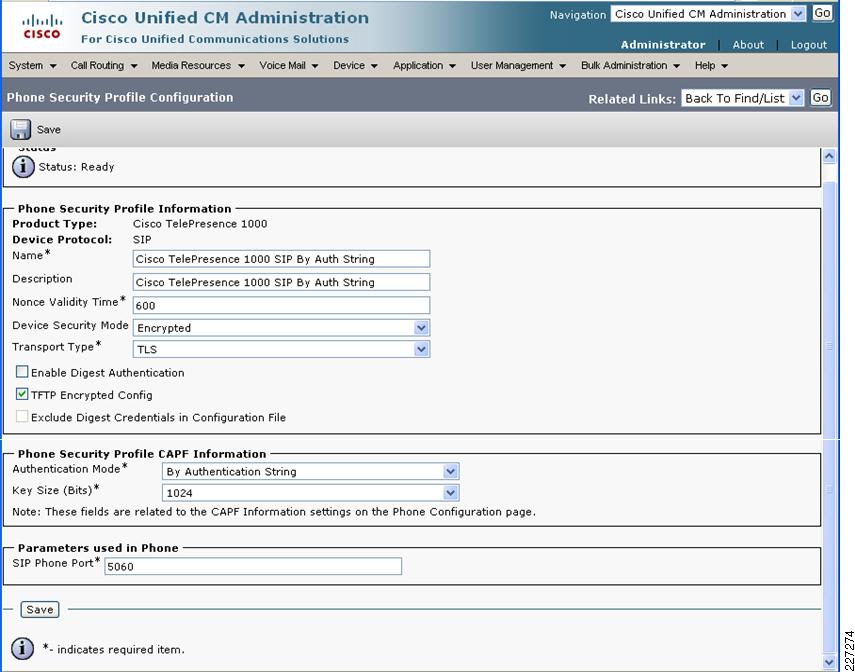This screenshot has height=672, width=855.
Task: Open the Device Security Mode dropdown
Action: pos(281,328)
